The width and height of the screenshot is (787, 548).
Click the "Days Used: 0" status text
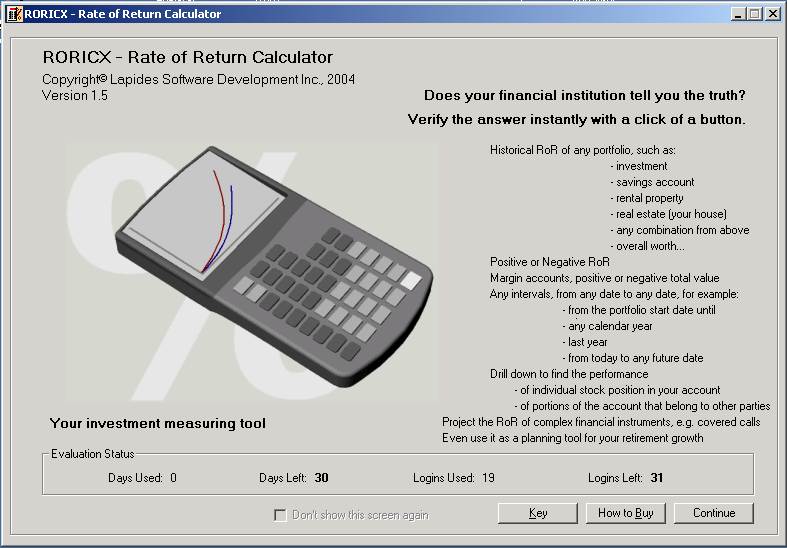point(143,478)
